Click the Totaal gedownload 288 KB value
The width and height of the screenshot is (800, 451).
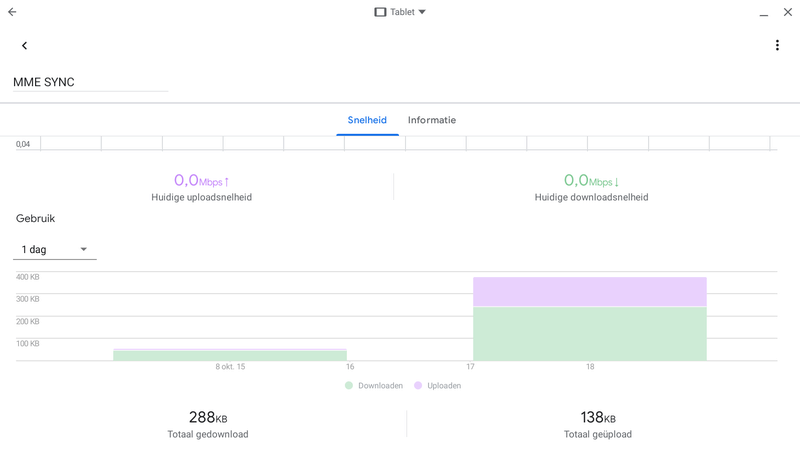pyautogui.click(x=208, y=418)
